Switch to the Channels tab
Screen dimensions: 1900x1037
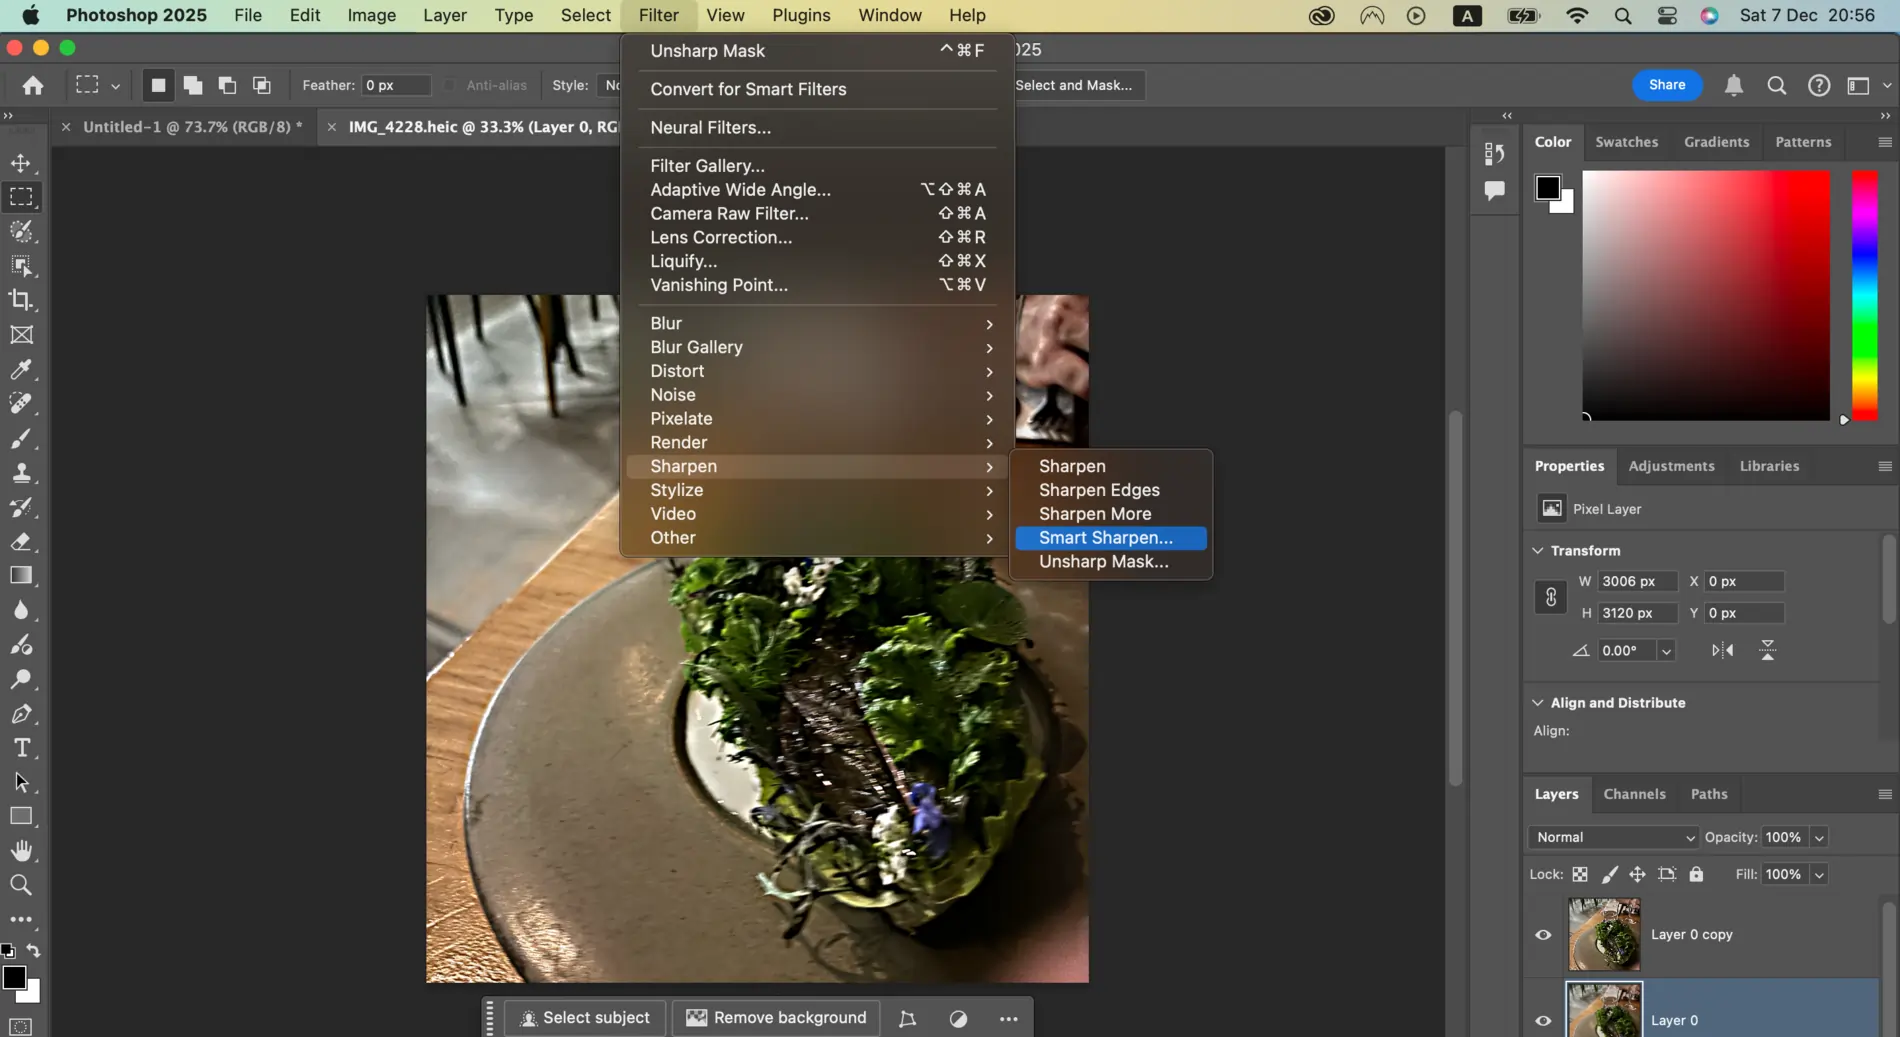[1634, 793]
